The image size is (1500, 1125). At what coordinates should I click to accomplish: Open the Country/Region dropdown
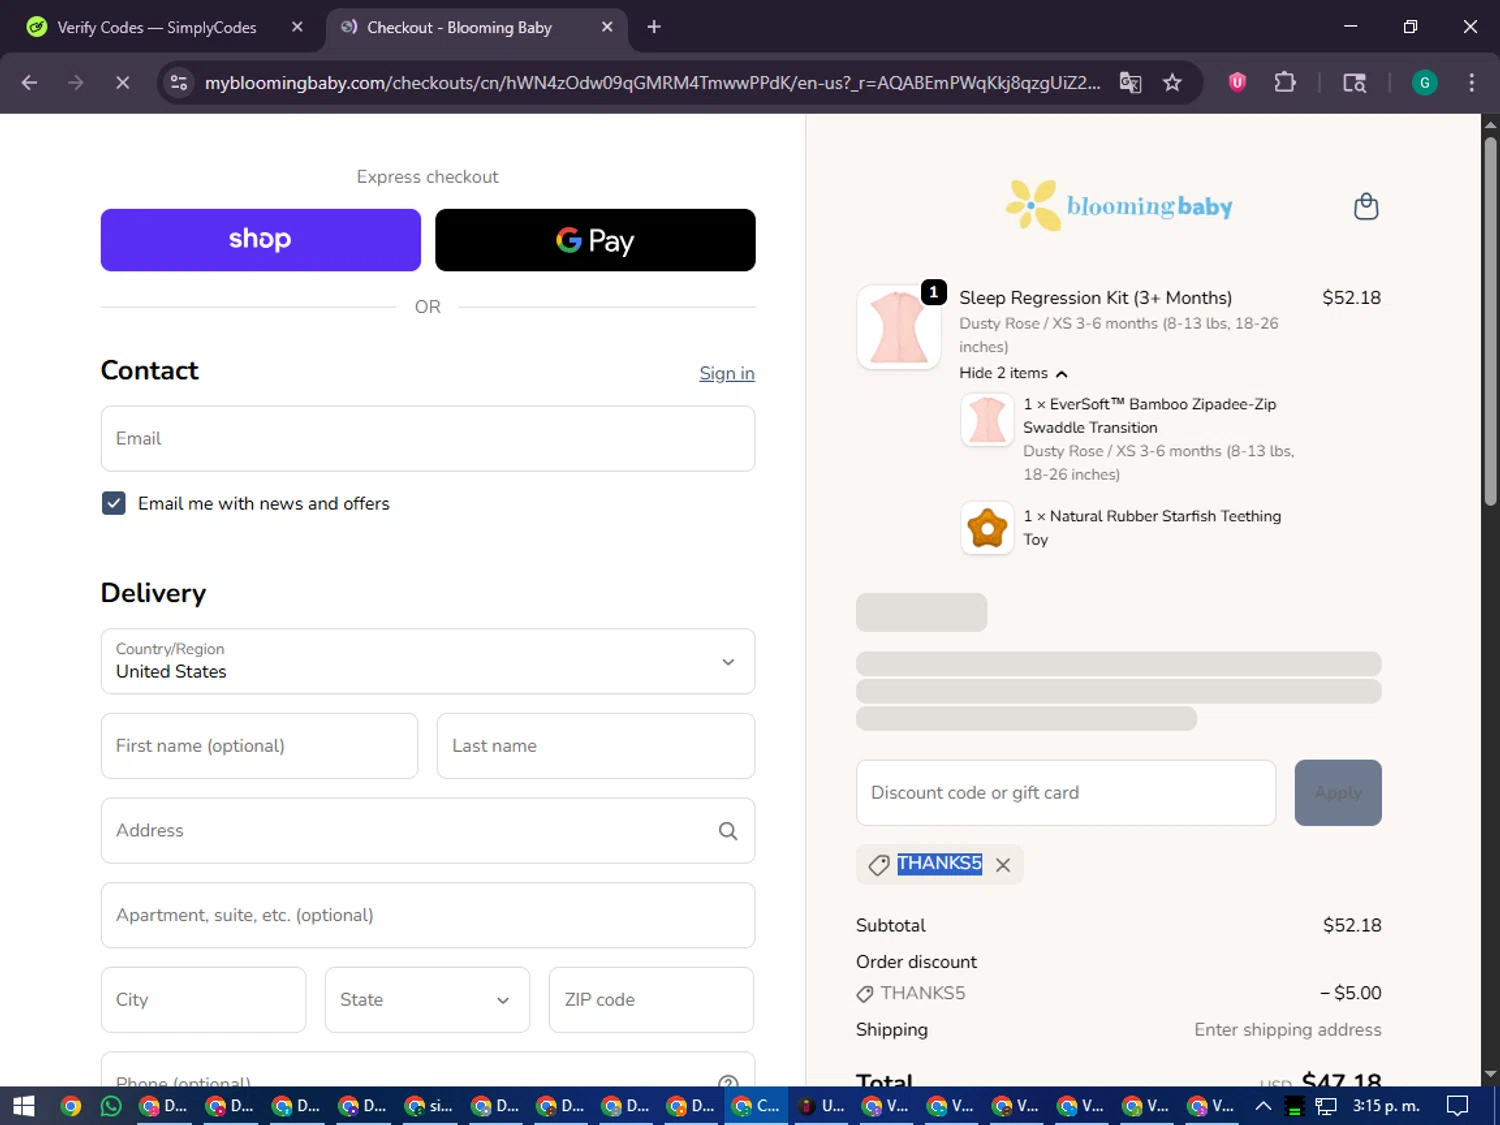click(x=428, y=661)
